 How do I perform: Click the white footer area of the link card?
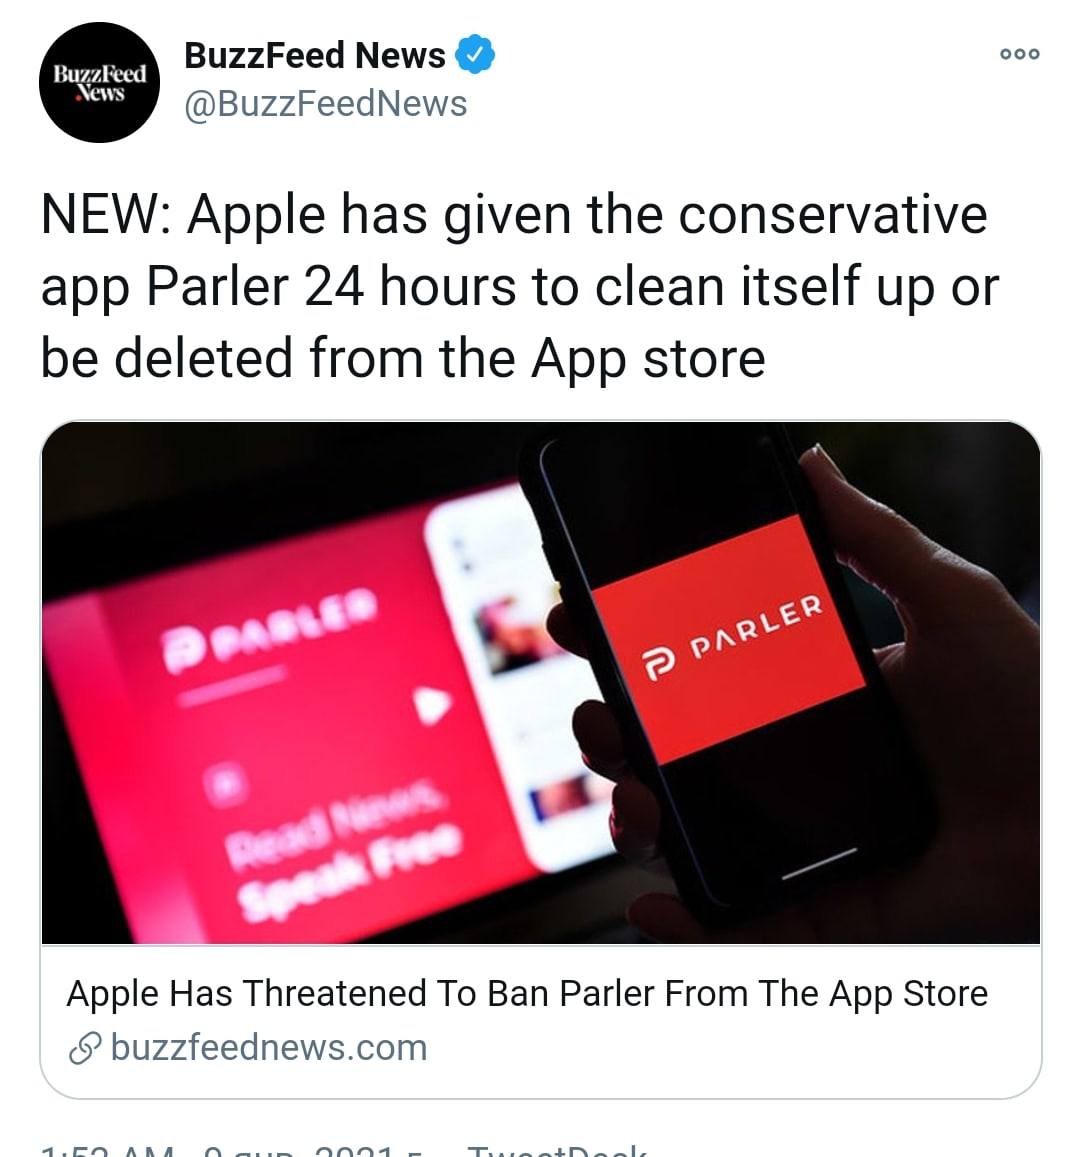540,1021
